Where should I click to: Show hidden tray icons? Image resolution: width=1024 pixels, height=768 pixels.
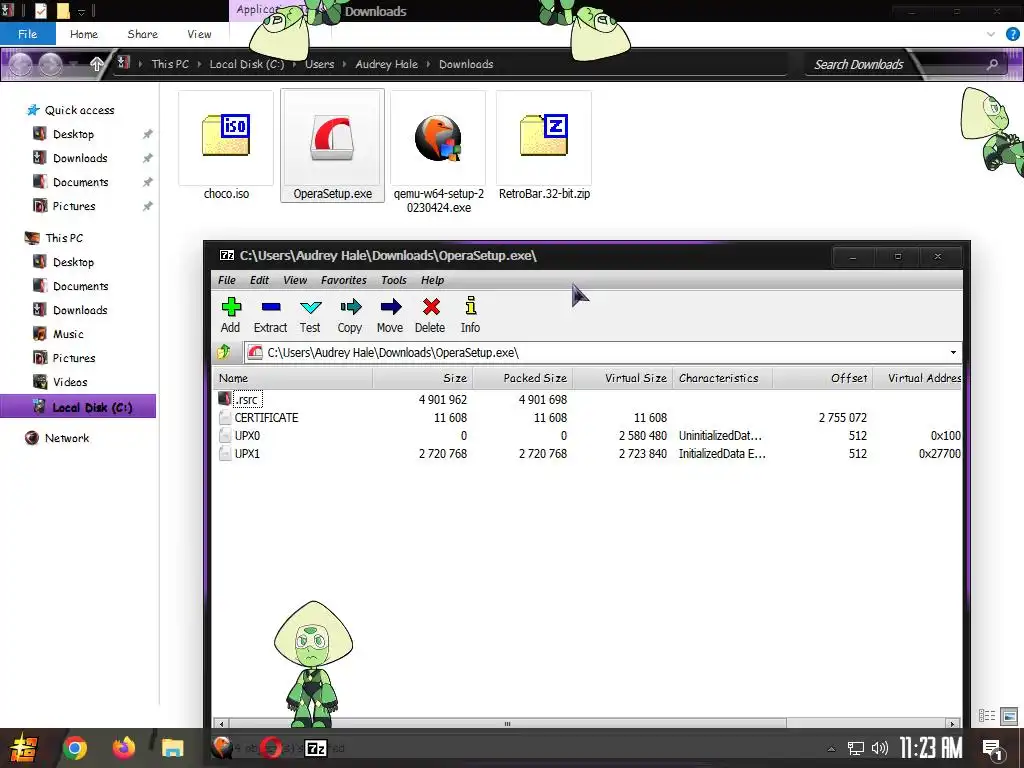coord(831,749)
